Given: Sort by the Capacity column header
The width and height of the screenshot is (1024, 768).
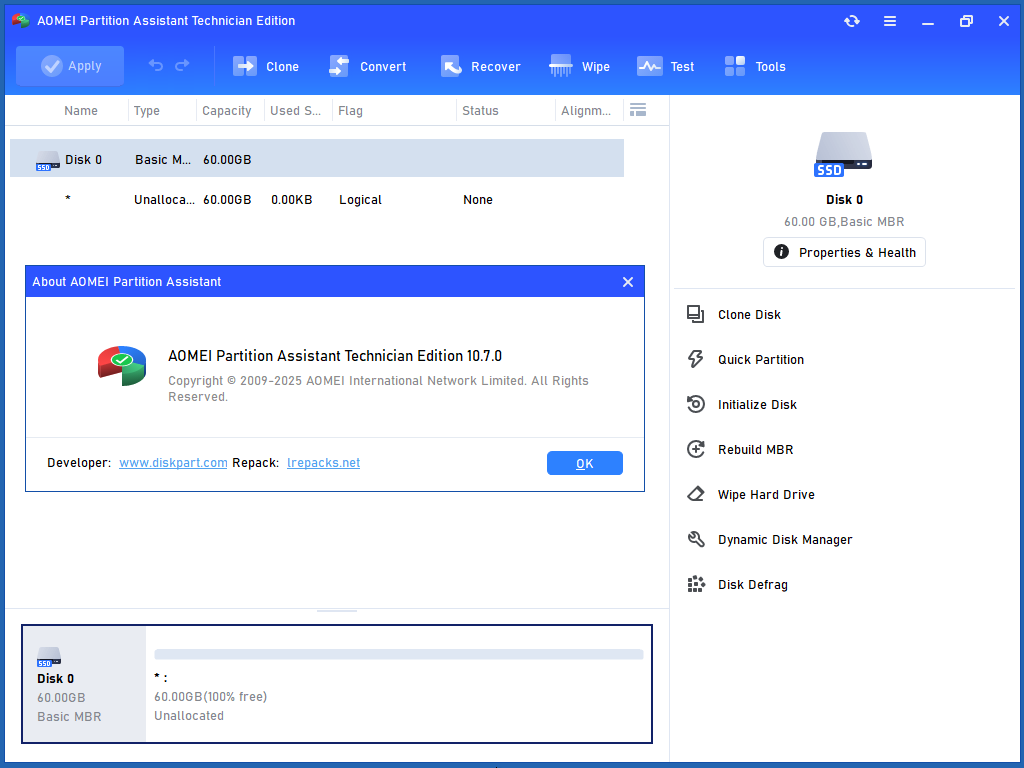Looking at the screenshot, I should (x=227, y=111).
